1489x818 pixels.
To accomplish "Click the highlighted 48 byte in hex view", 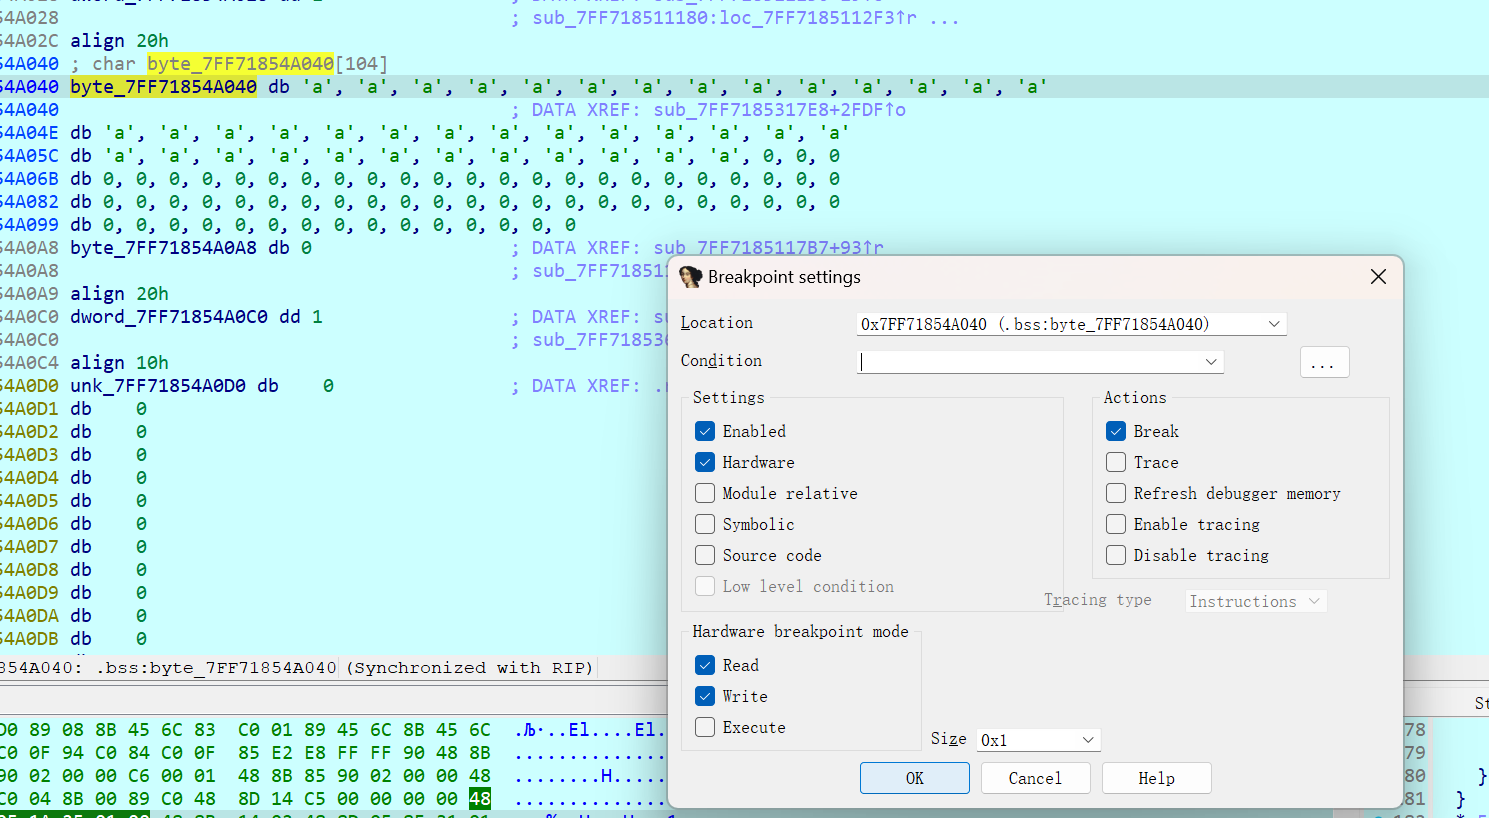I will coord(480,799).
